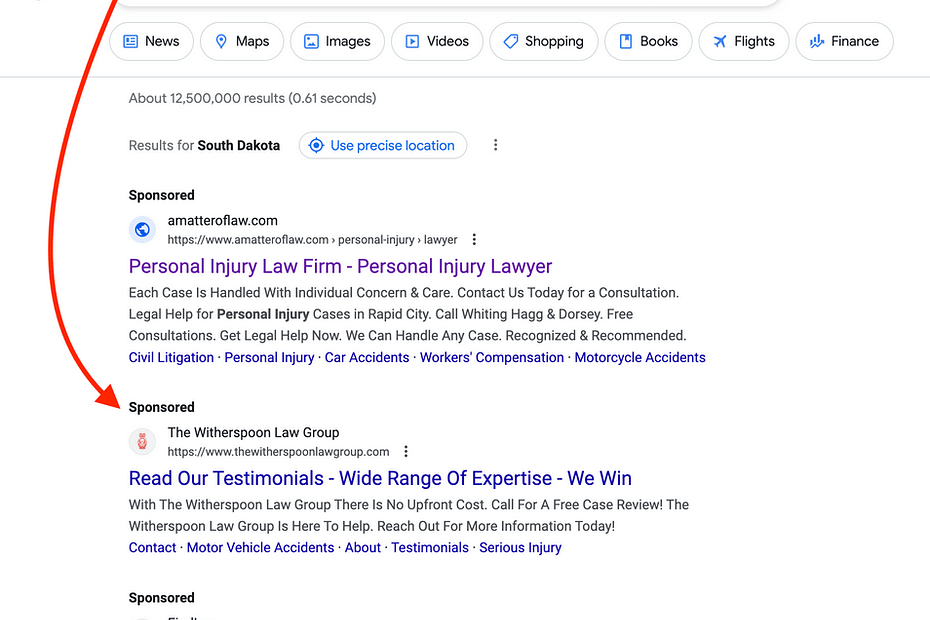Screen dimensions: 930x620
Task: Open the Maps search tab
Action: tap(242, 42)
